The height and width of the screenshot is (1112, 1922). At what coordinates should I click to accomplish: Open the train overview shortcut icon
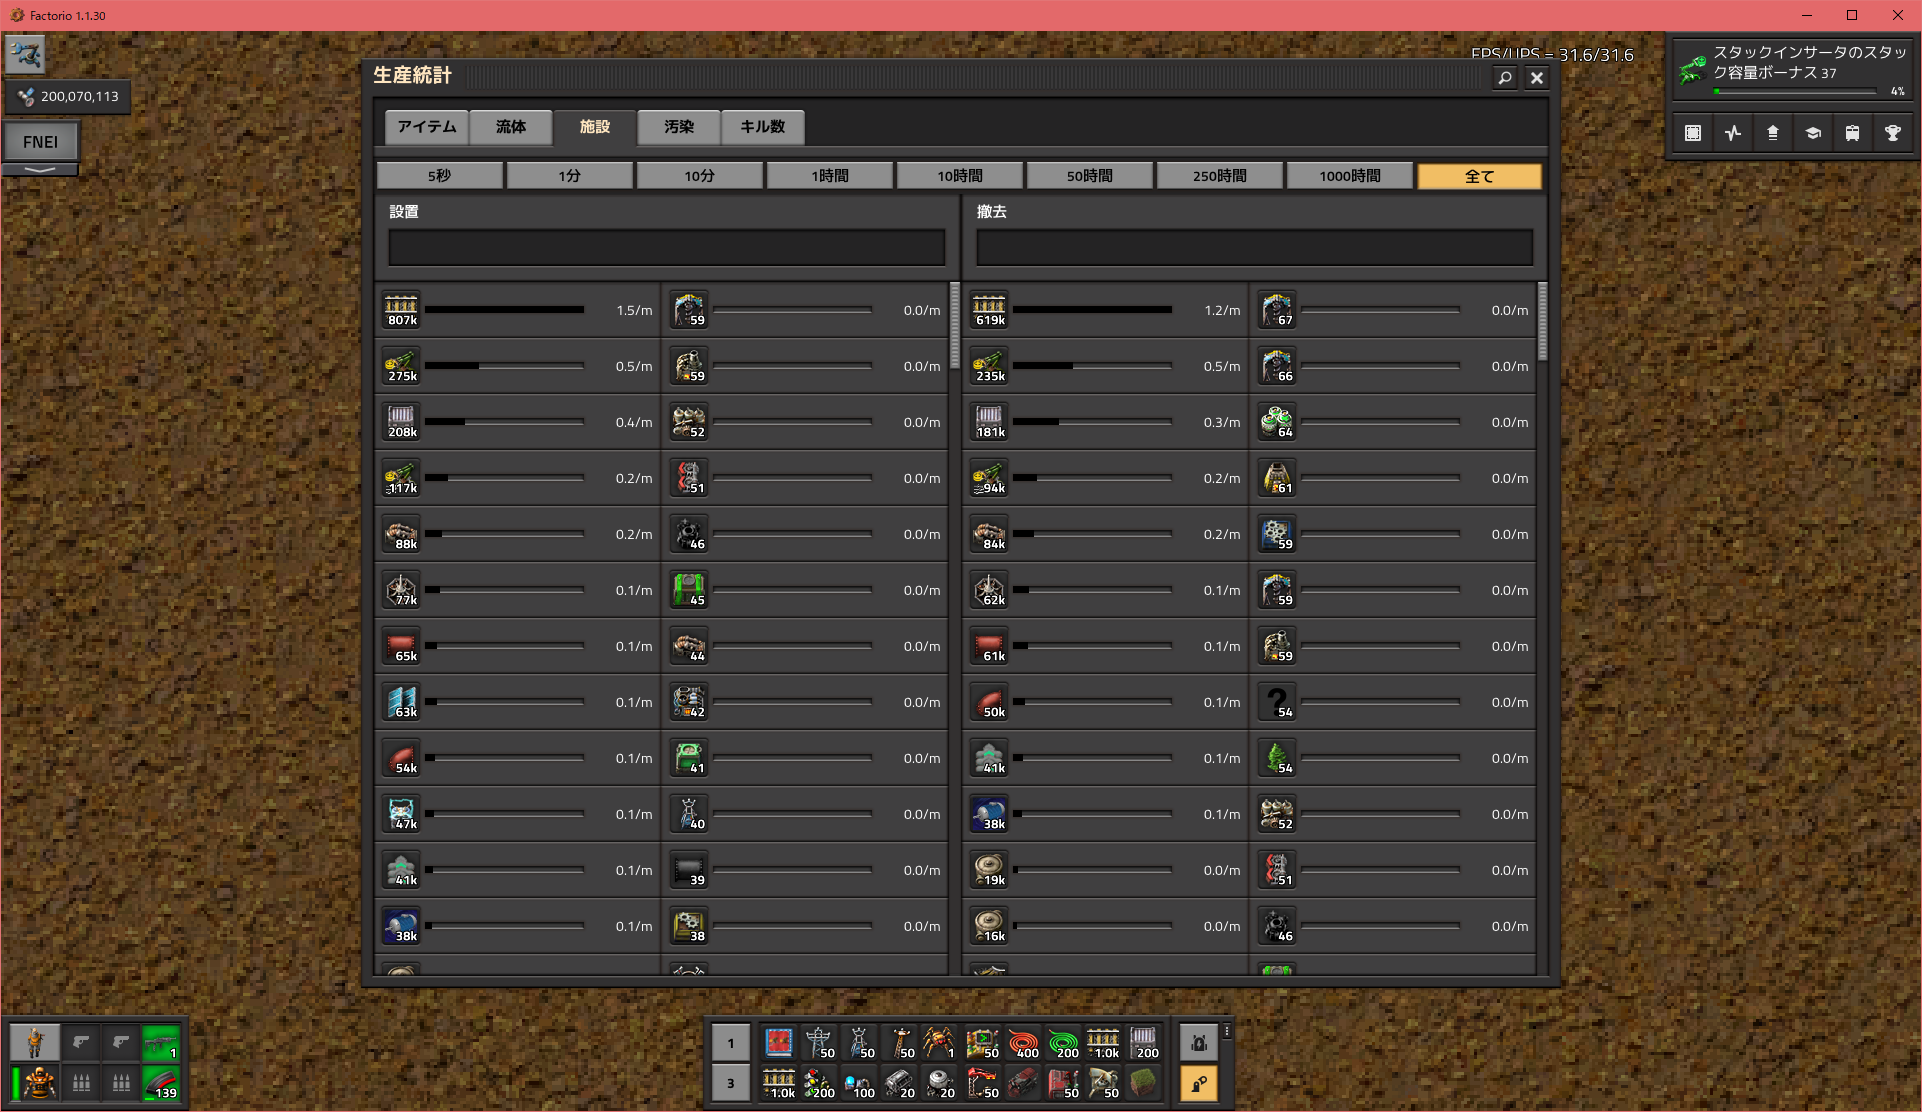click(1852, 133)
